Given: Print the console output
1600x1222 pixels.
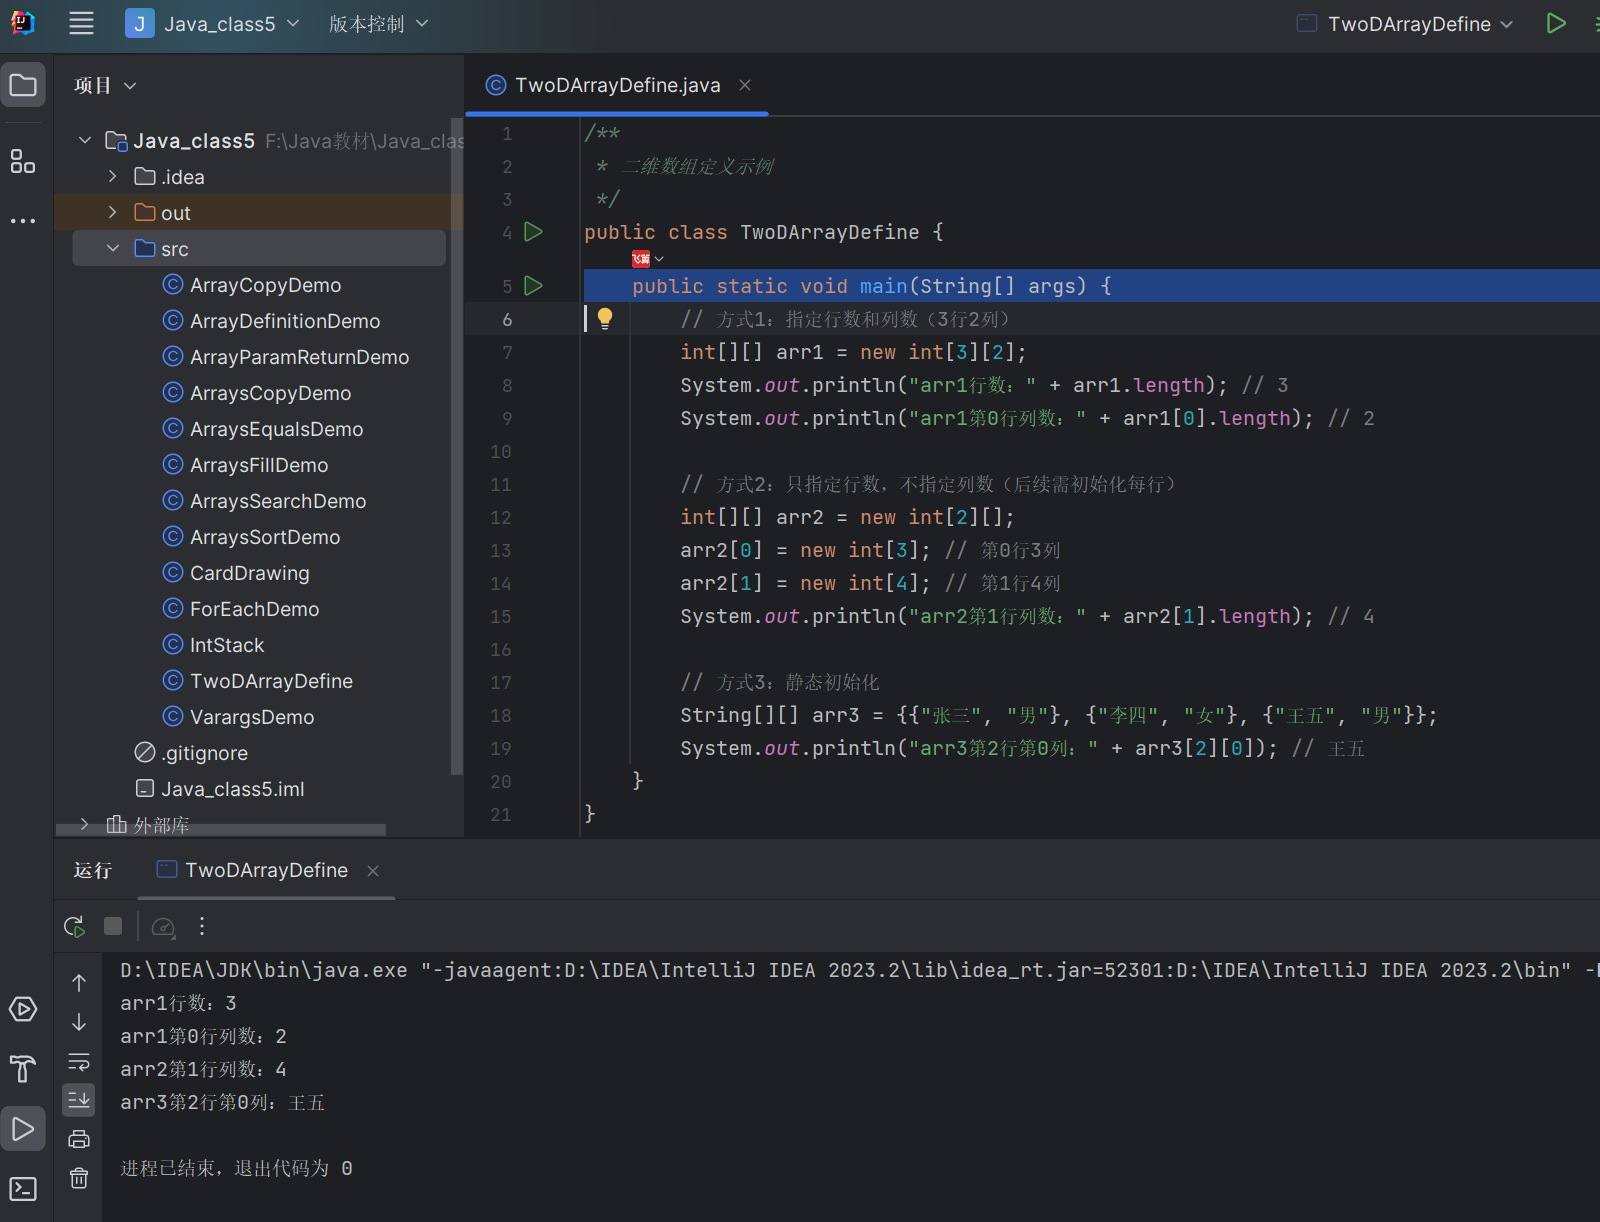Looking at the screenshot, I should click(79, 1139).
